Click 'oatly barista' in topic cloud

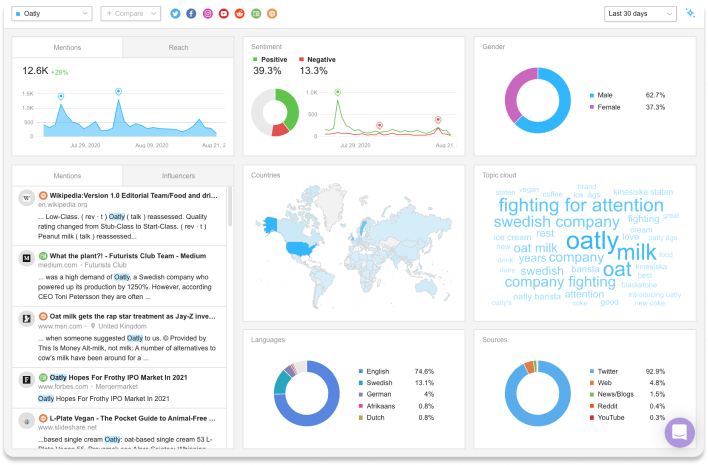(537, 297)
